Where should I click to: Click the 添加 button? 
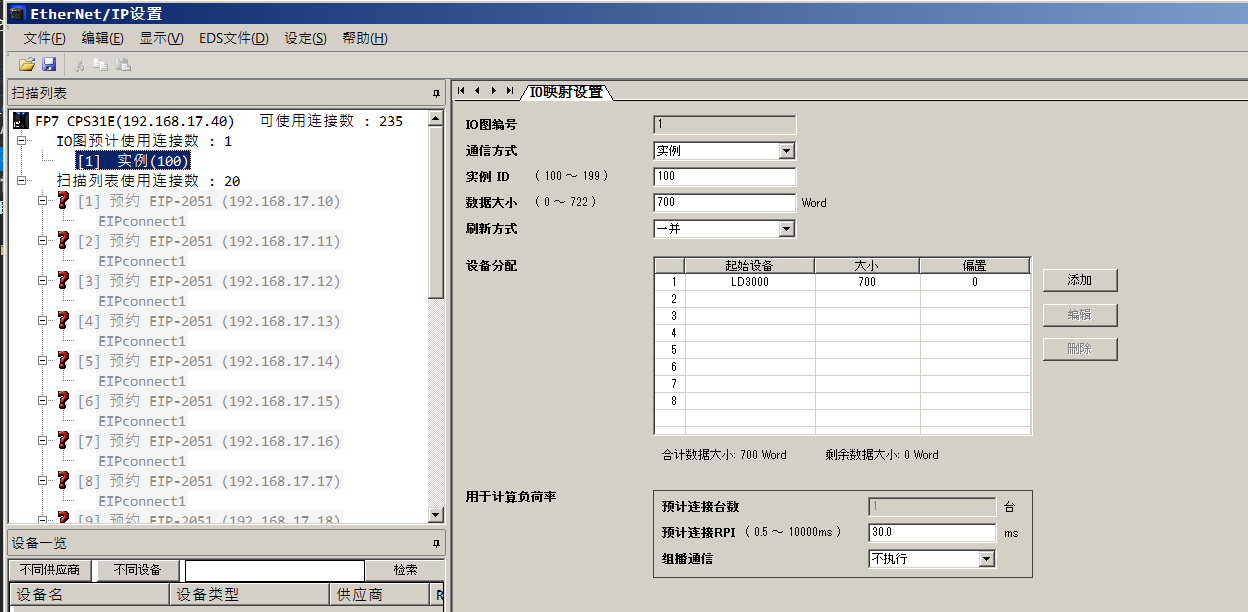pyautogui.click(x=1079, y=280)
